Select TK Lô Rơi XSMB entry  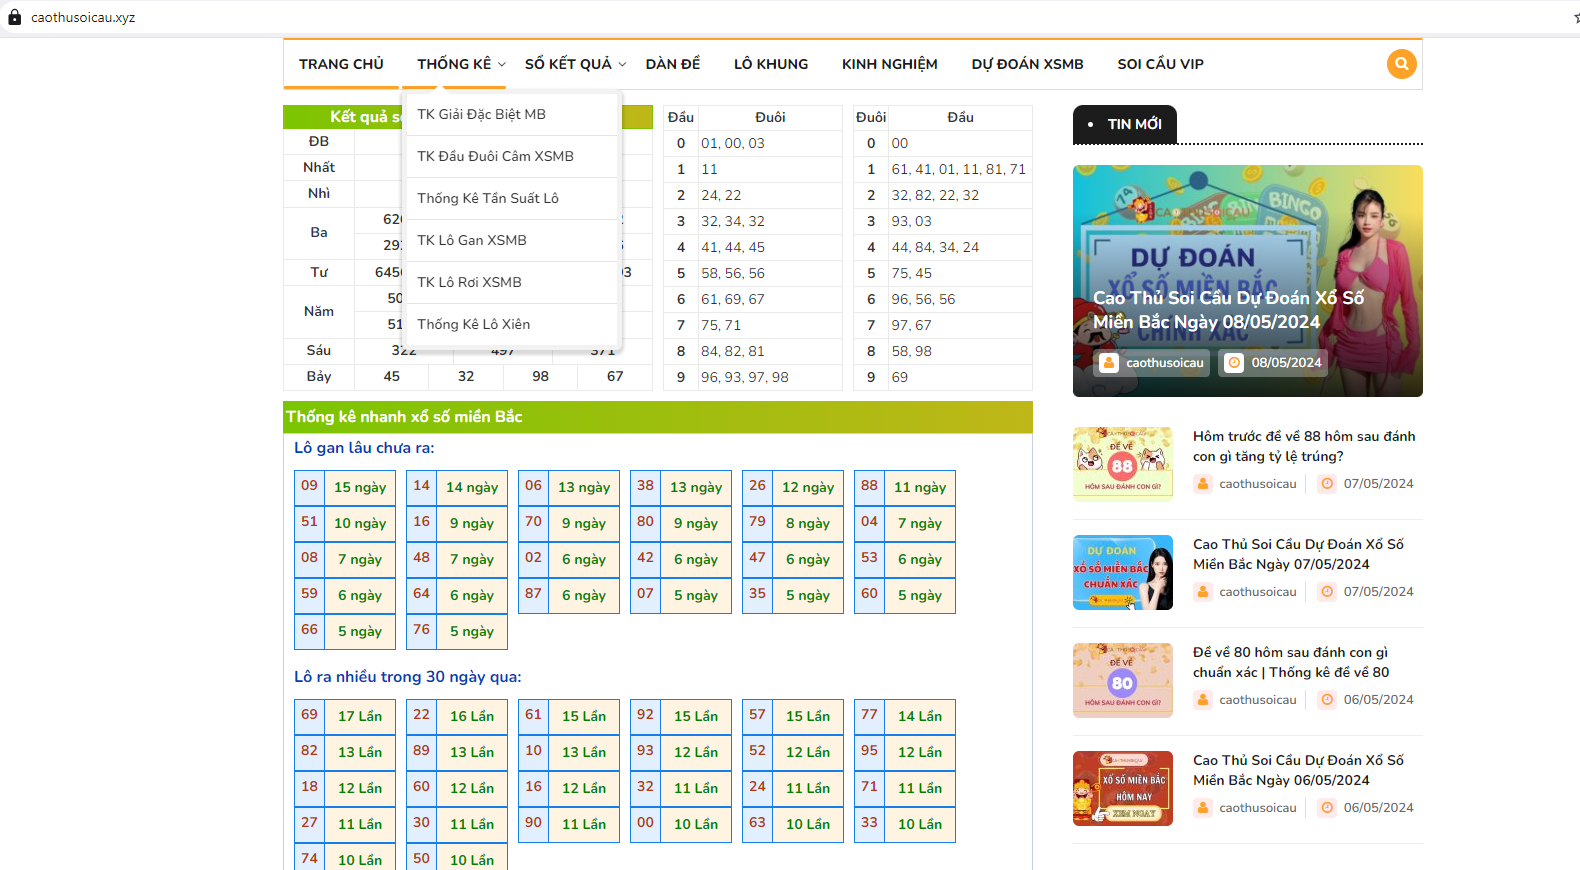[513, 282]
